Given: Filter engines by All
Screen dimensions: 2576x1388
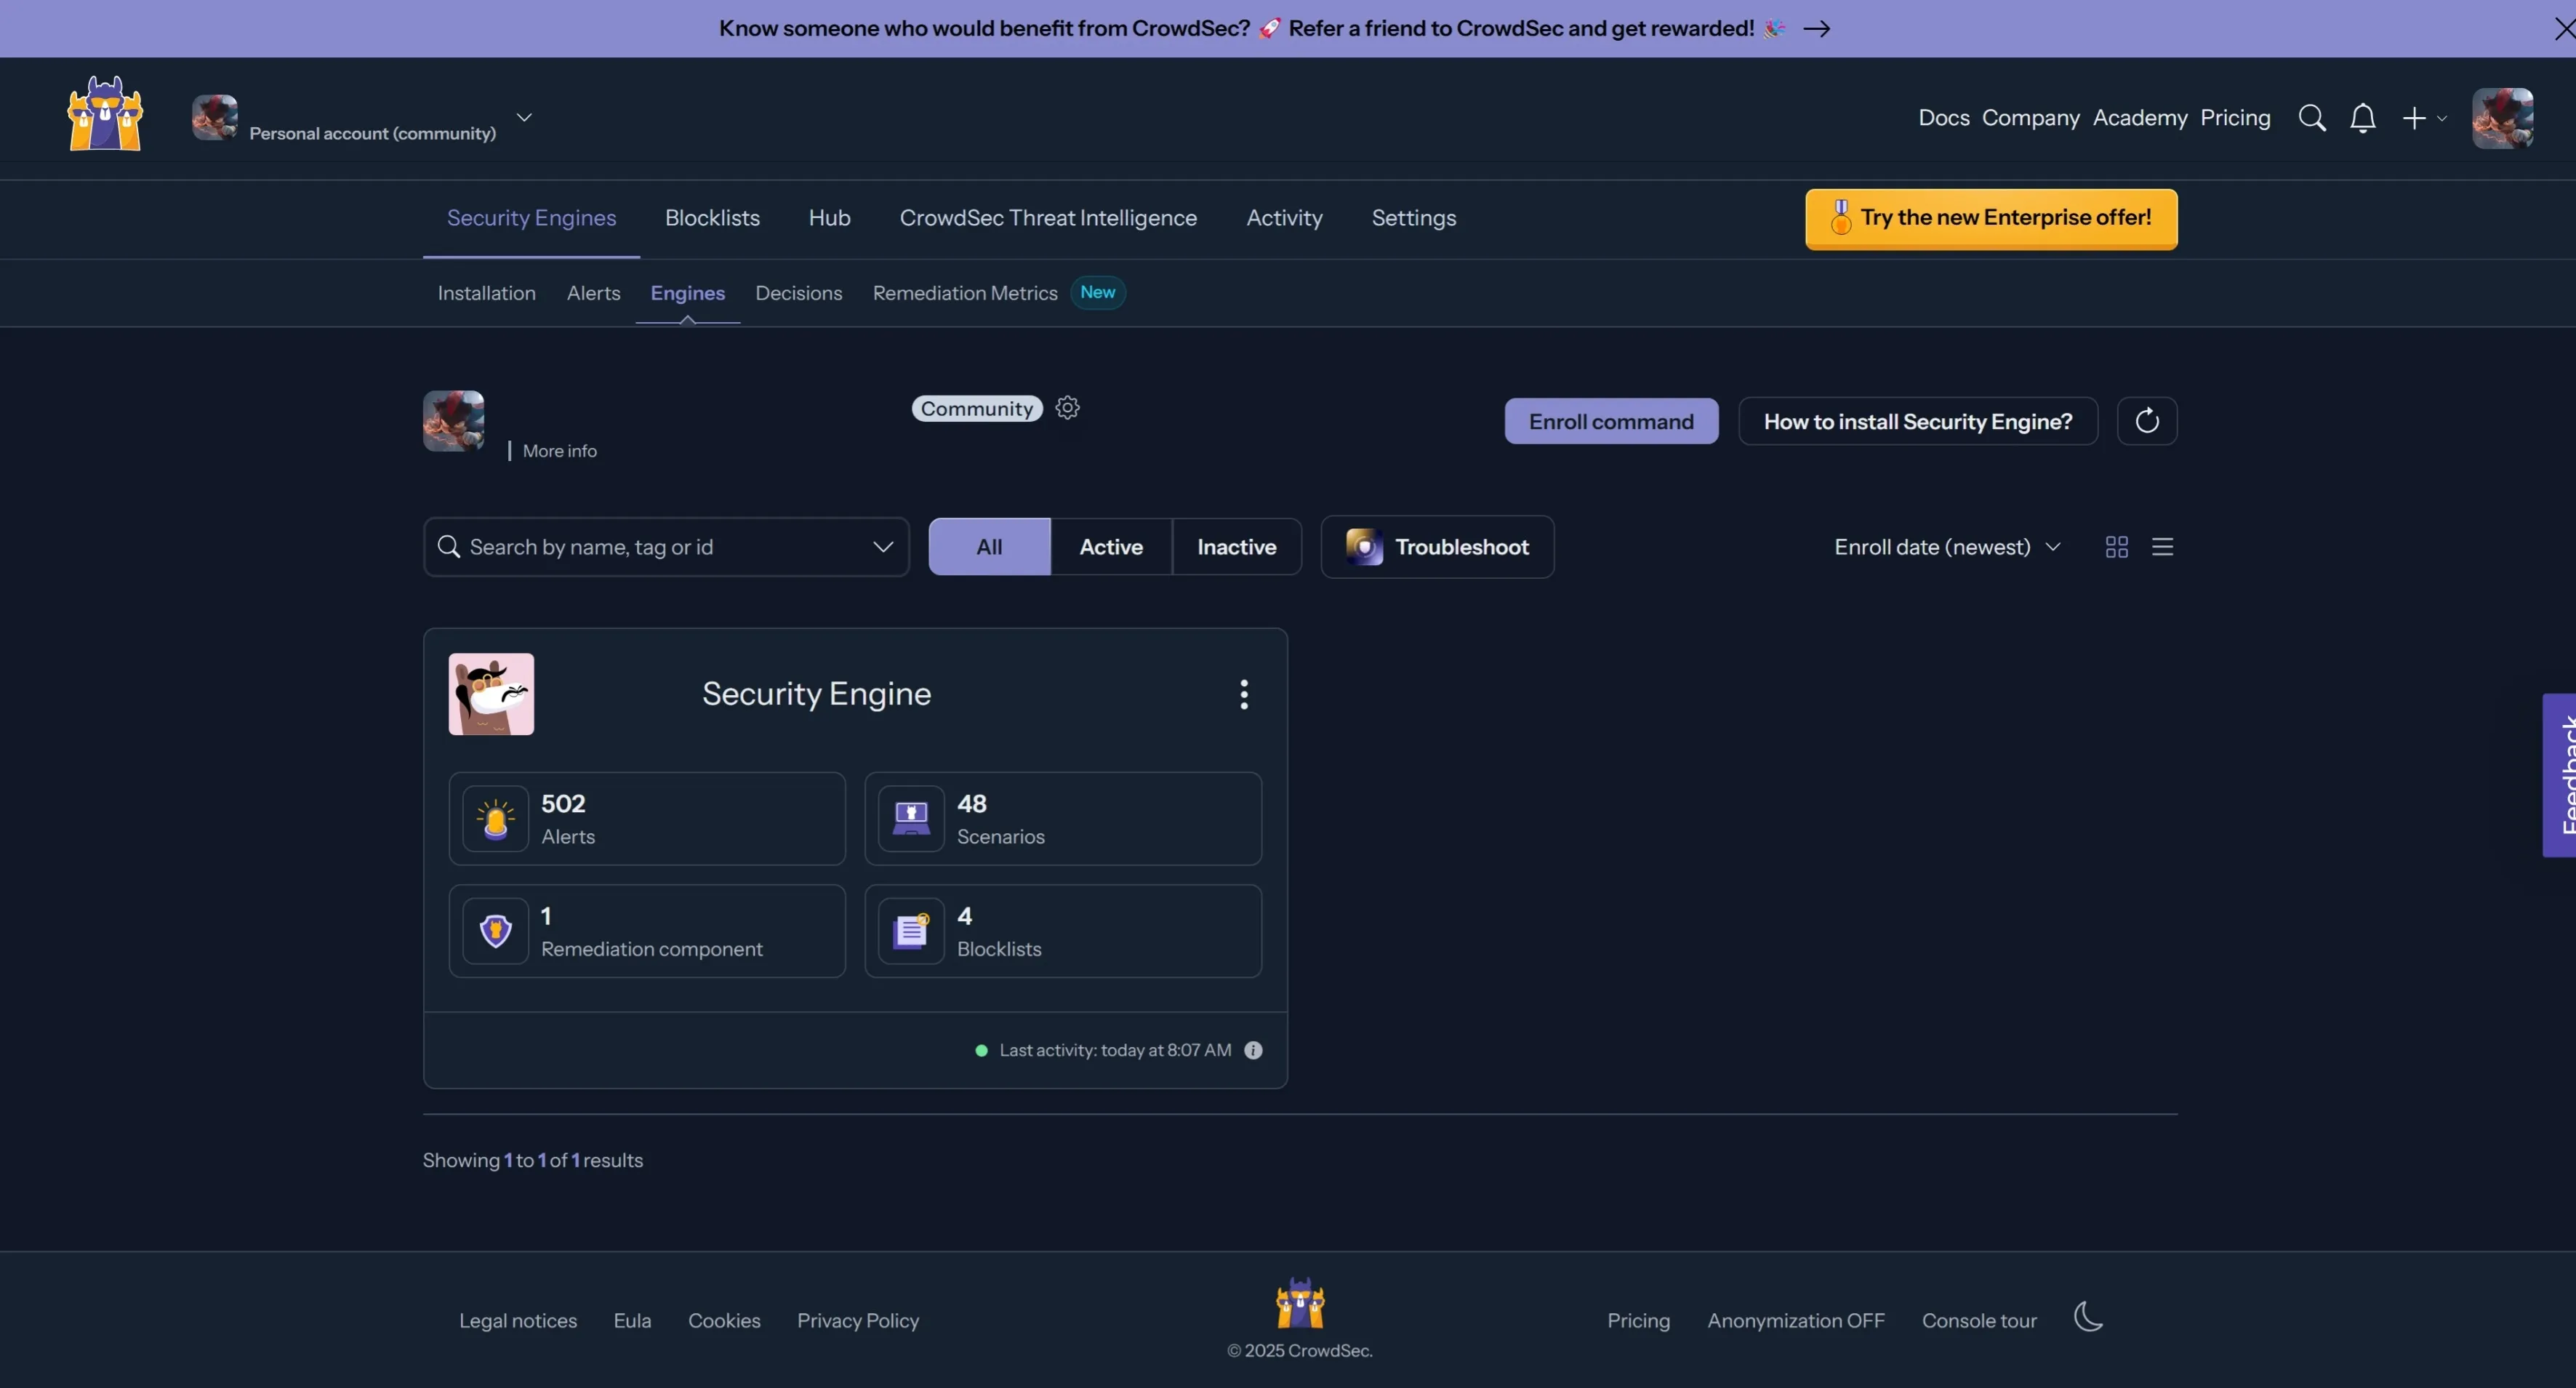Looking at the screenshot, I should click(x=989, y=547).
